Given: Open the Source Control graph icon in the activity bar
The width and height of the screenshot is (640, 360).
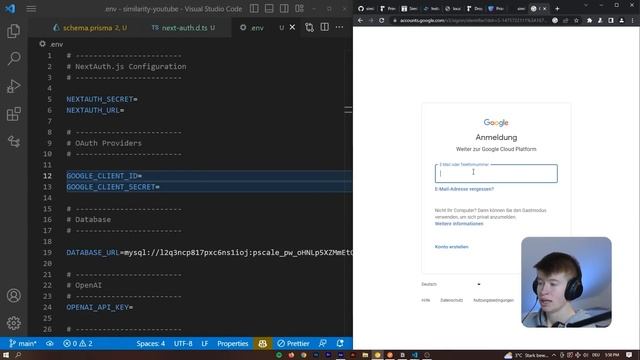Looking at the screenshot, I should tap(13, 142).
